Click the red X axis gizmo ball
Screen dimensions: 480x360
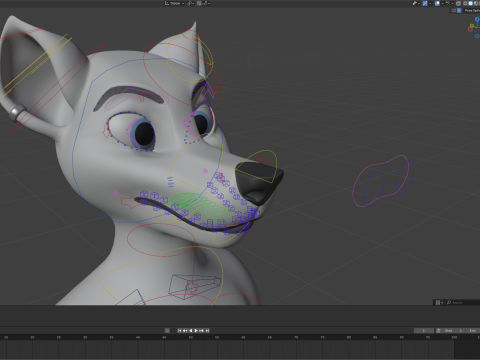(470, 30)
